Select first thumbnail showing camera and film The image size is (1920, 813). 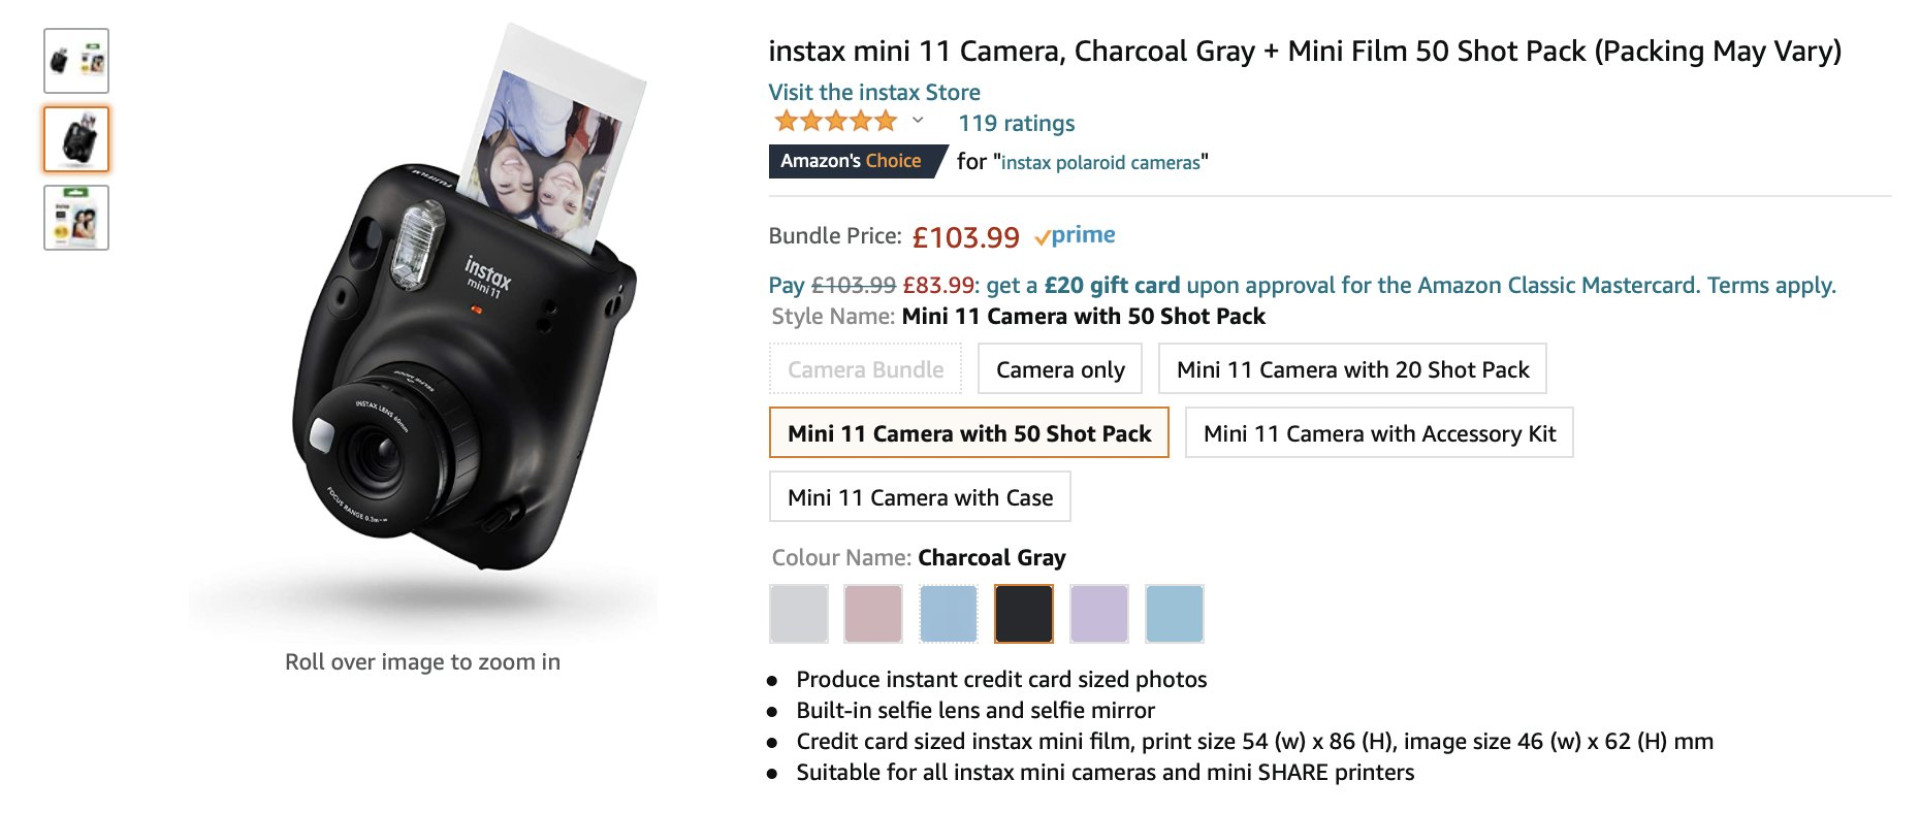coord(76,61)
